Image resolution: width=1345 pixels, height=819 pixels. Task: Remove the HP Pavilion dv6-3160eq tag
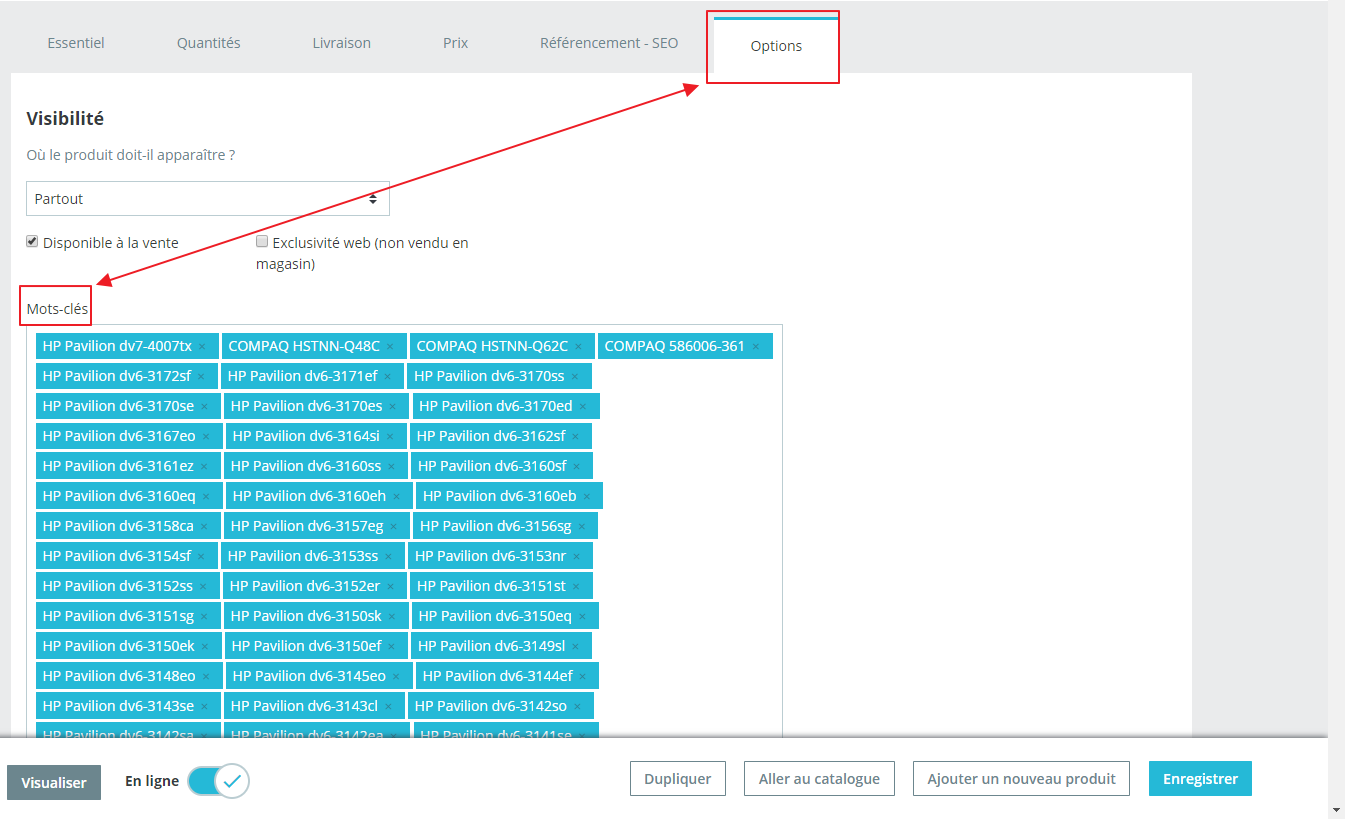(206, 497)
